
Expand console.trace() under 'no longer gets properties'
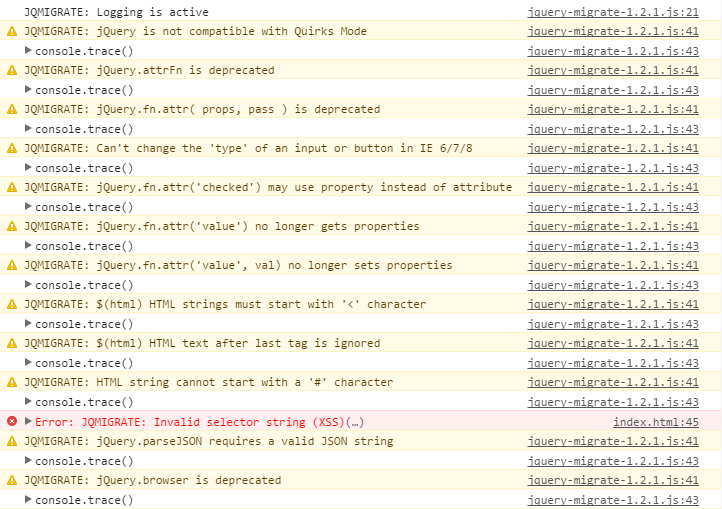[28, 246]
